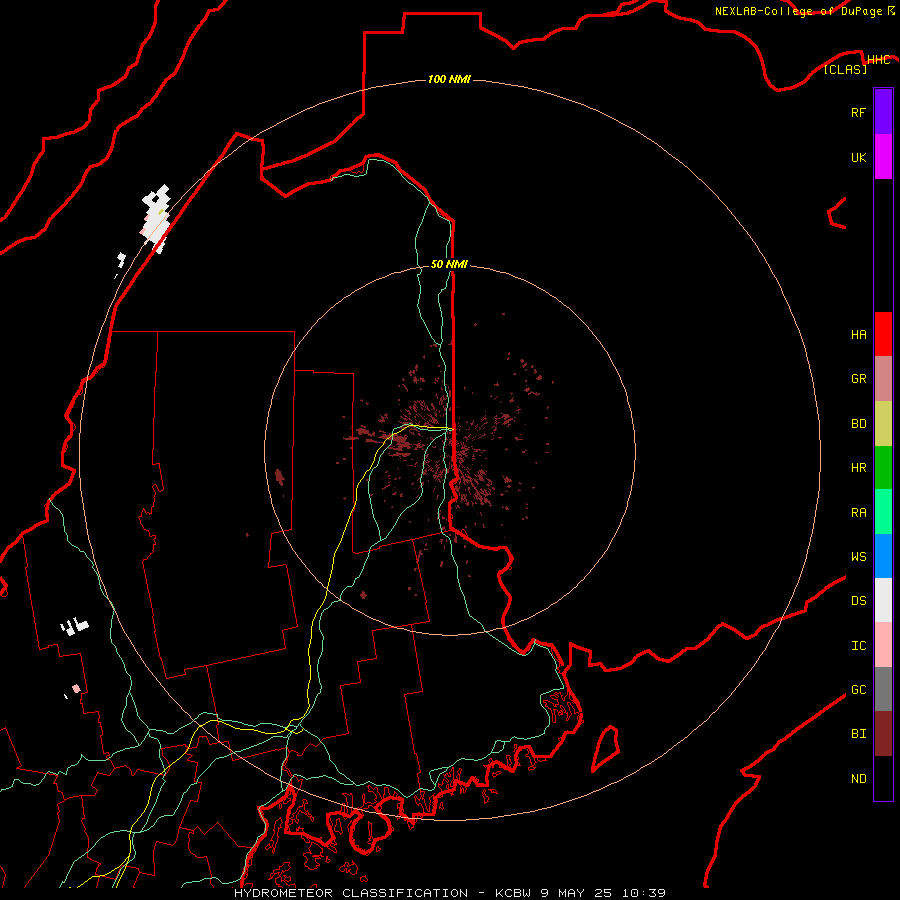Click the DS legend label
900x900 pixels.
point(858,601)
